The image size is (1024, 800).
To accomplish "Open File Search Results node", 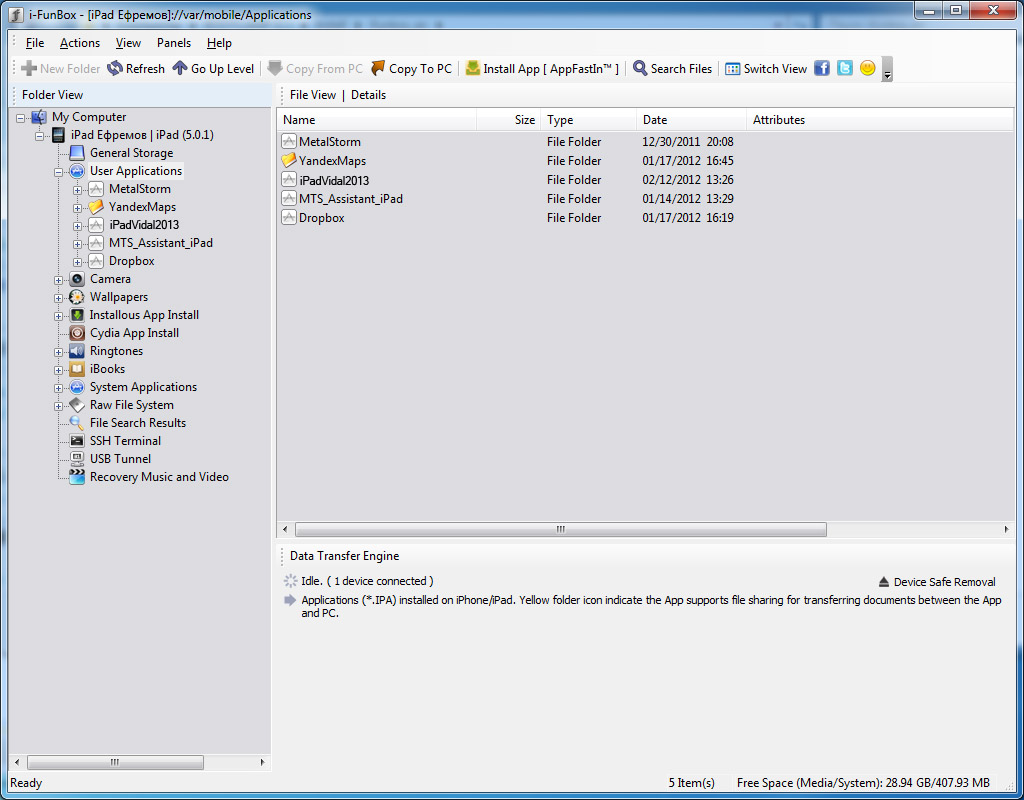I will coord(138,423).
